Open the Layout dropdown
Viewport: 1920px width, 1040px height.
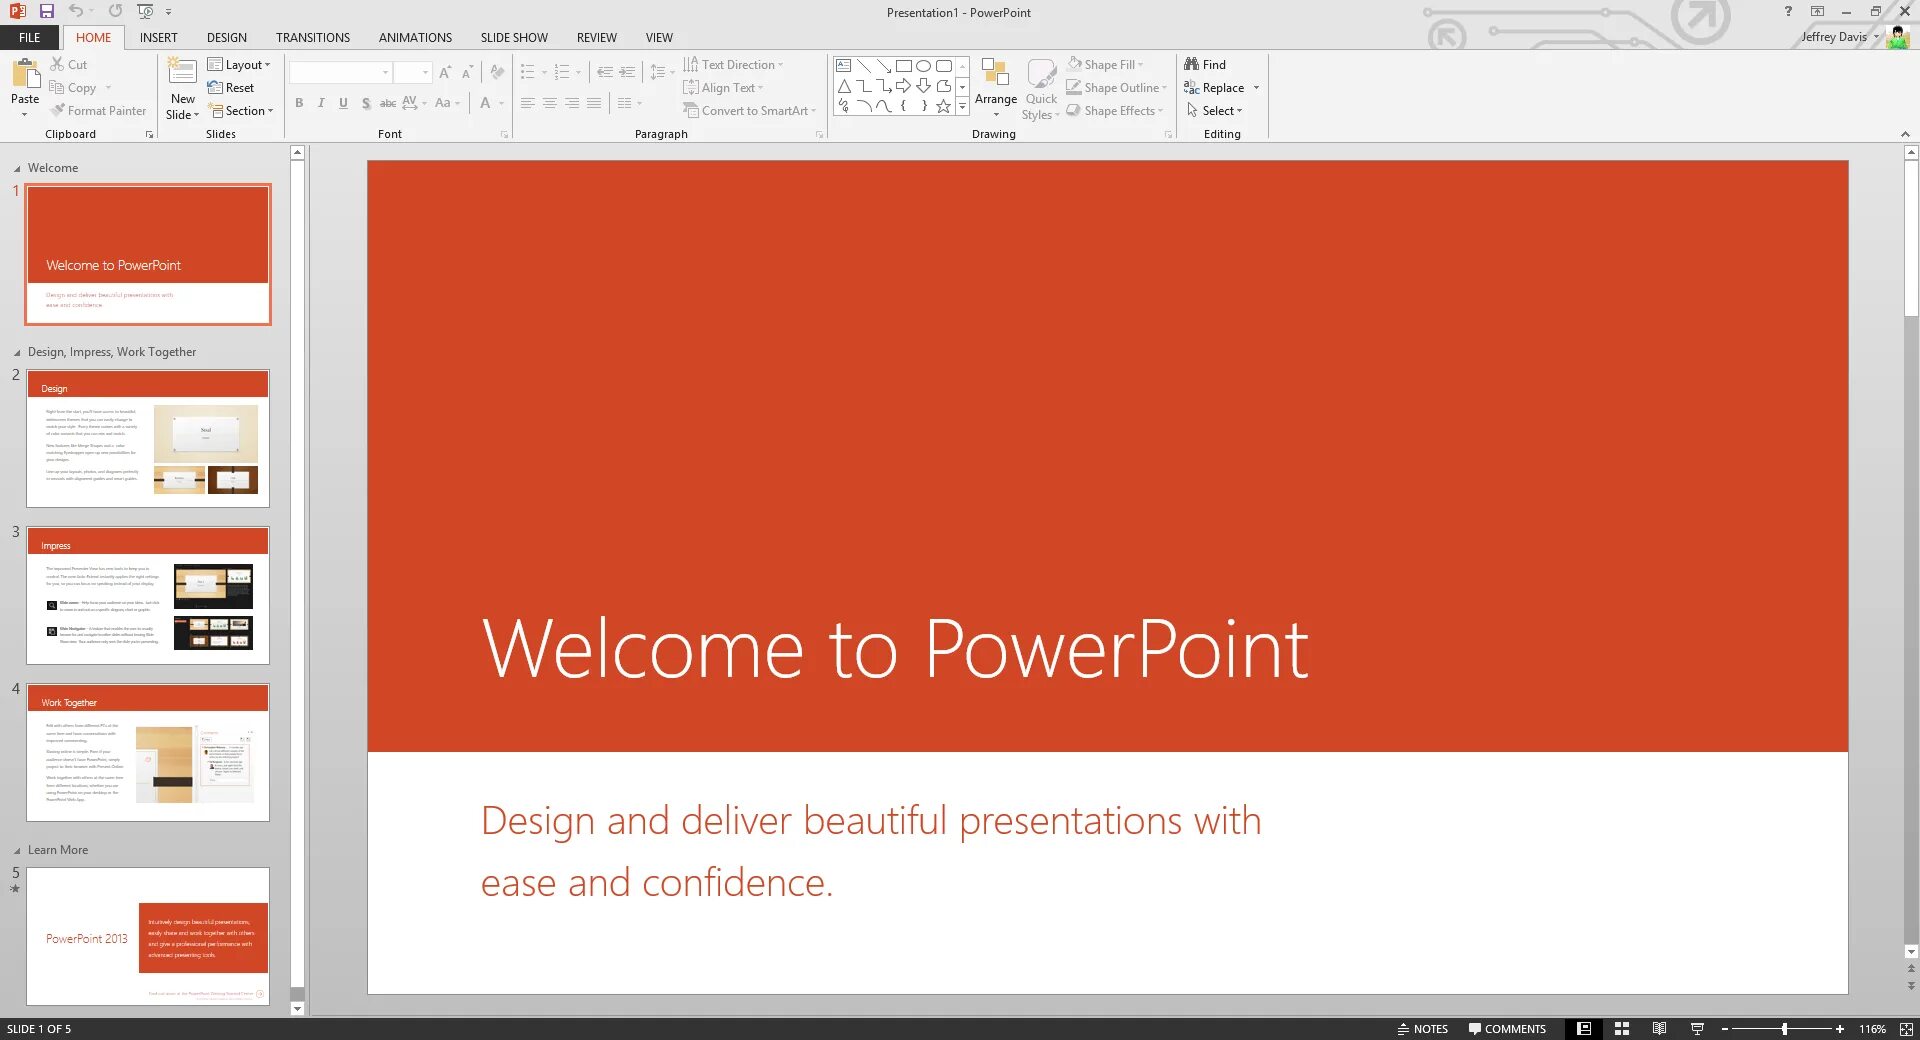[239, 65]
